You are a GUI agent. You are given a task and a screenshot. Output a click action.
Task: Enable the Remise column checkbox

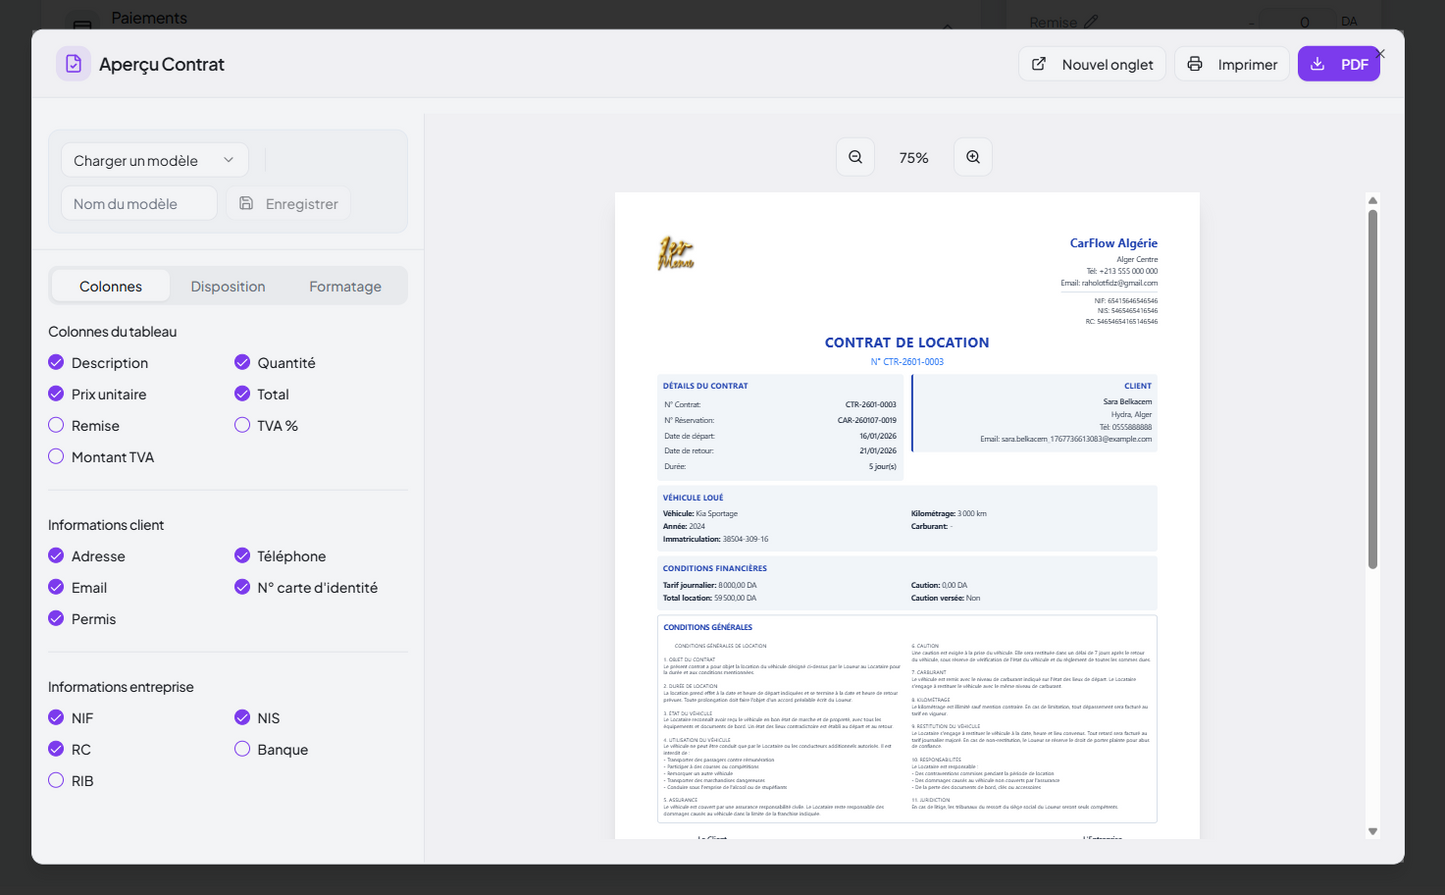(x=56, y=425)
